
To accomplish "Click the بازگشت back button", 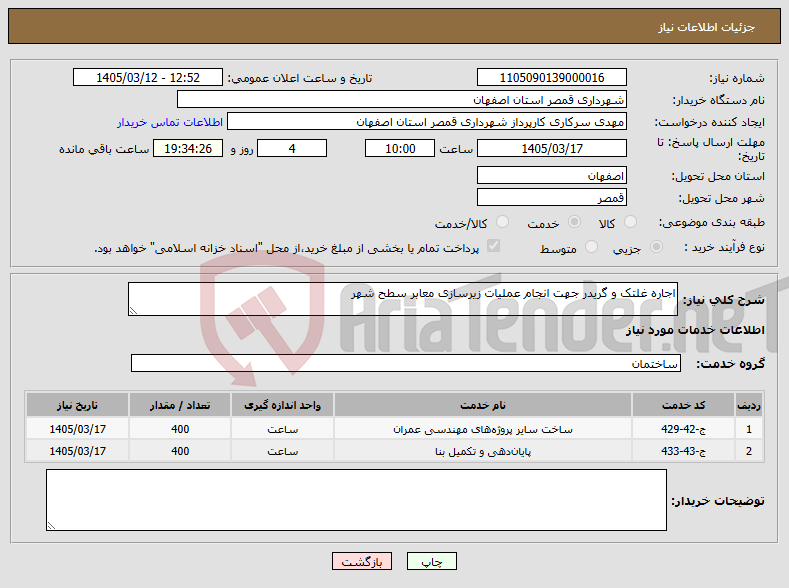I will coord(362,561).
